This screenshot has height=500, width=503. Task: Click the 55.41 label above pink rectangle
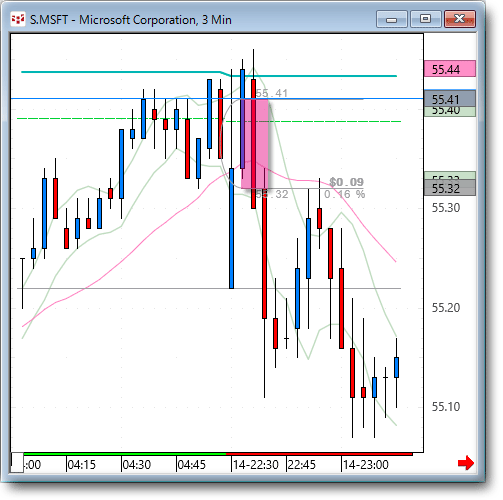(272, 93)
